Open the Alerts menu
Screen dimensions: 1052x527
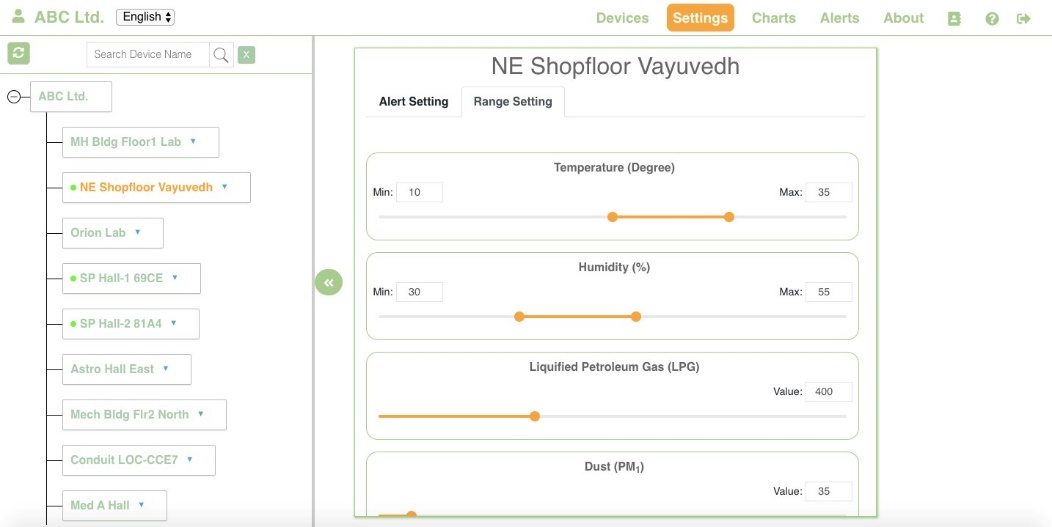point(839,18)
